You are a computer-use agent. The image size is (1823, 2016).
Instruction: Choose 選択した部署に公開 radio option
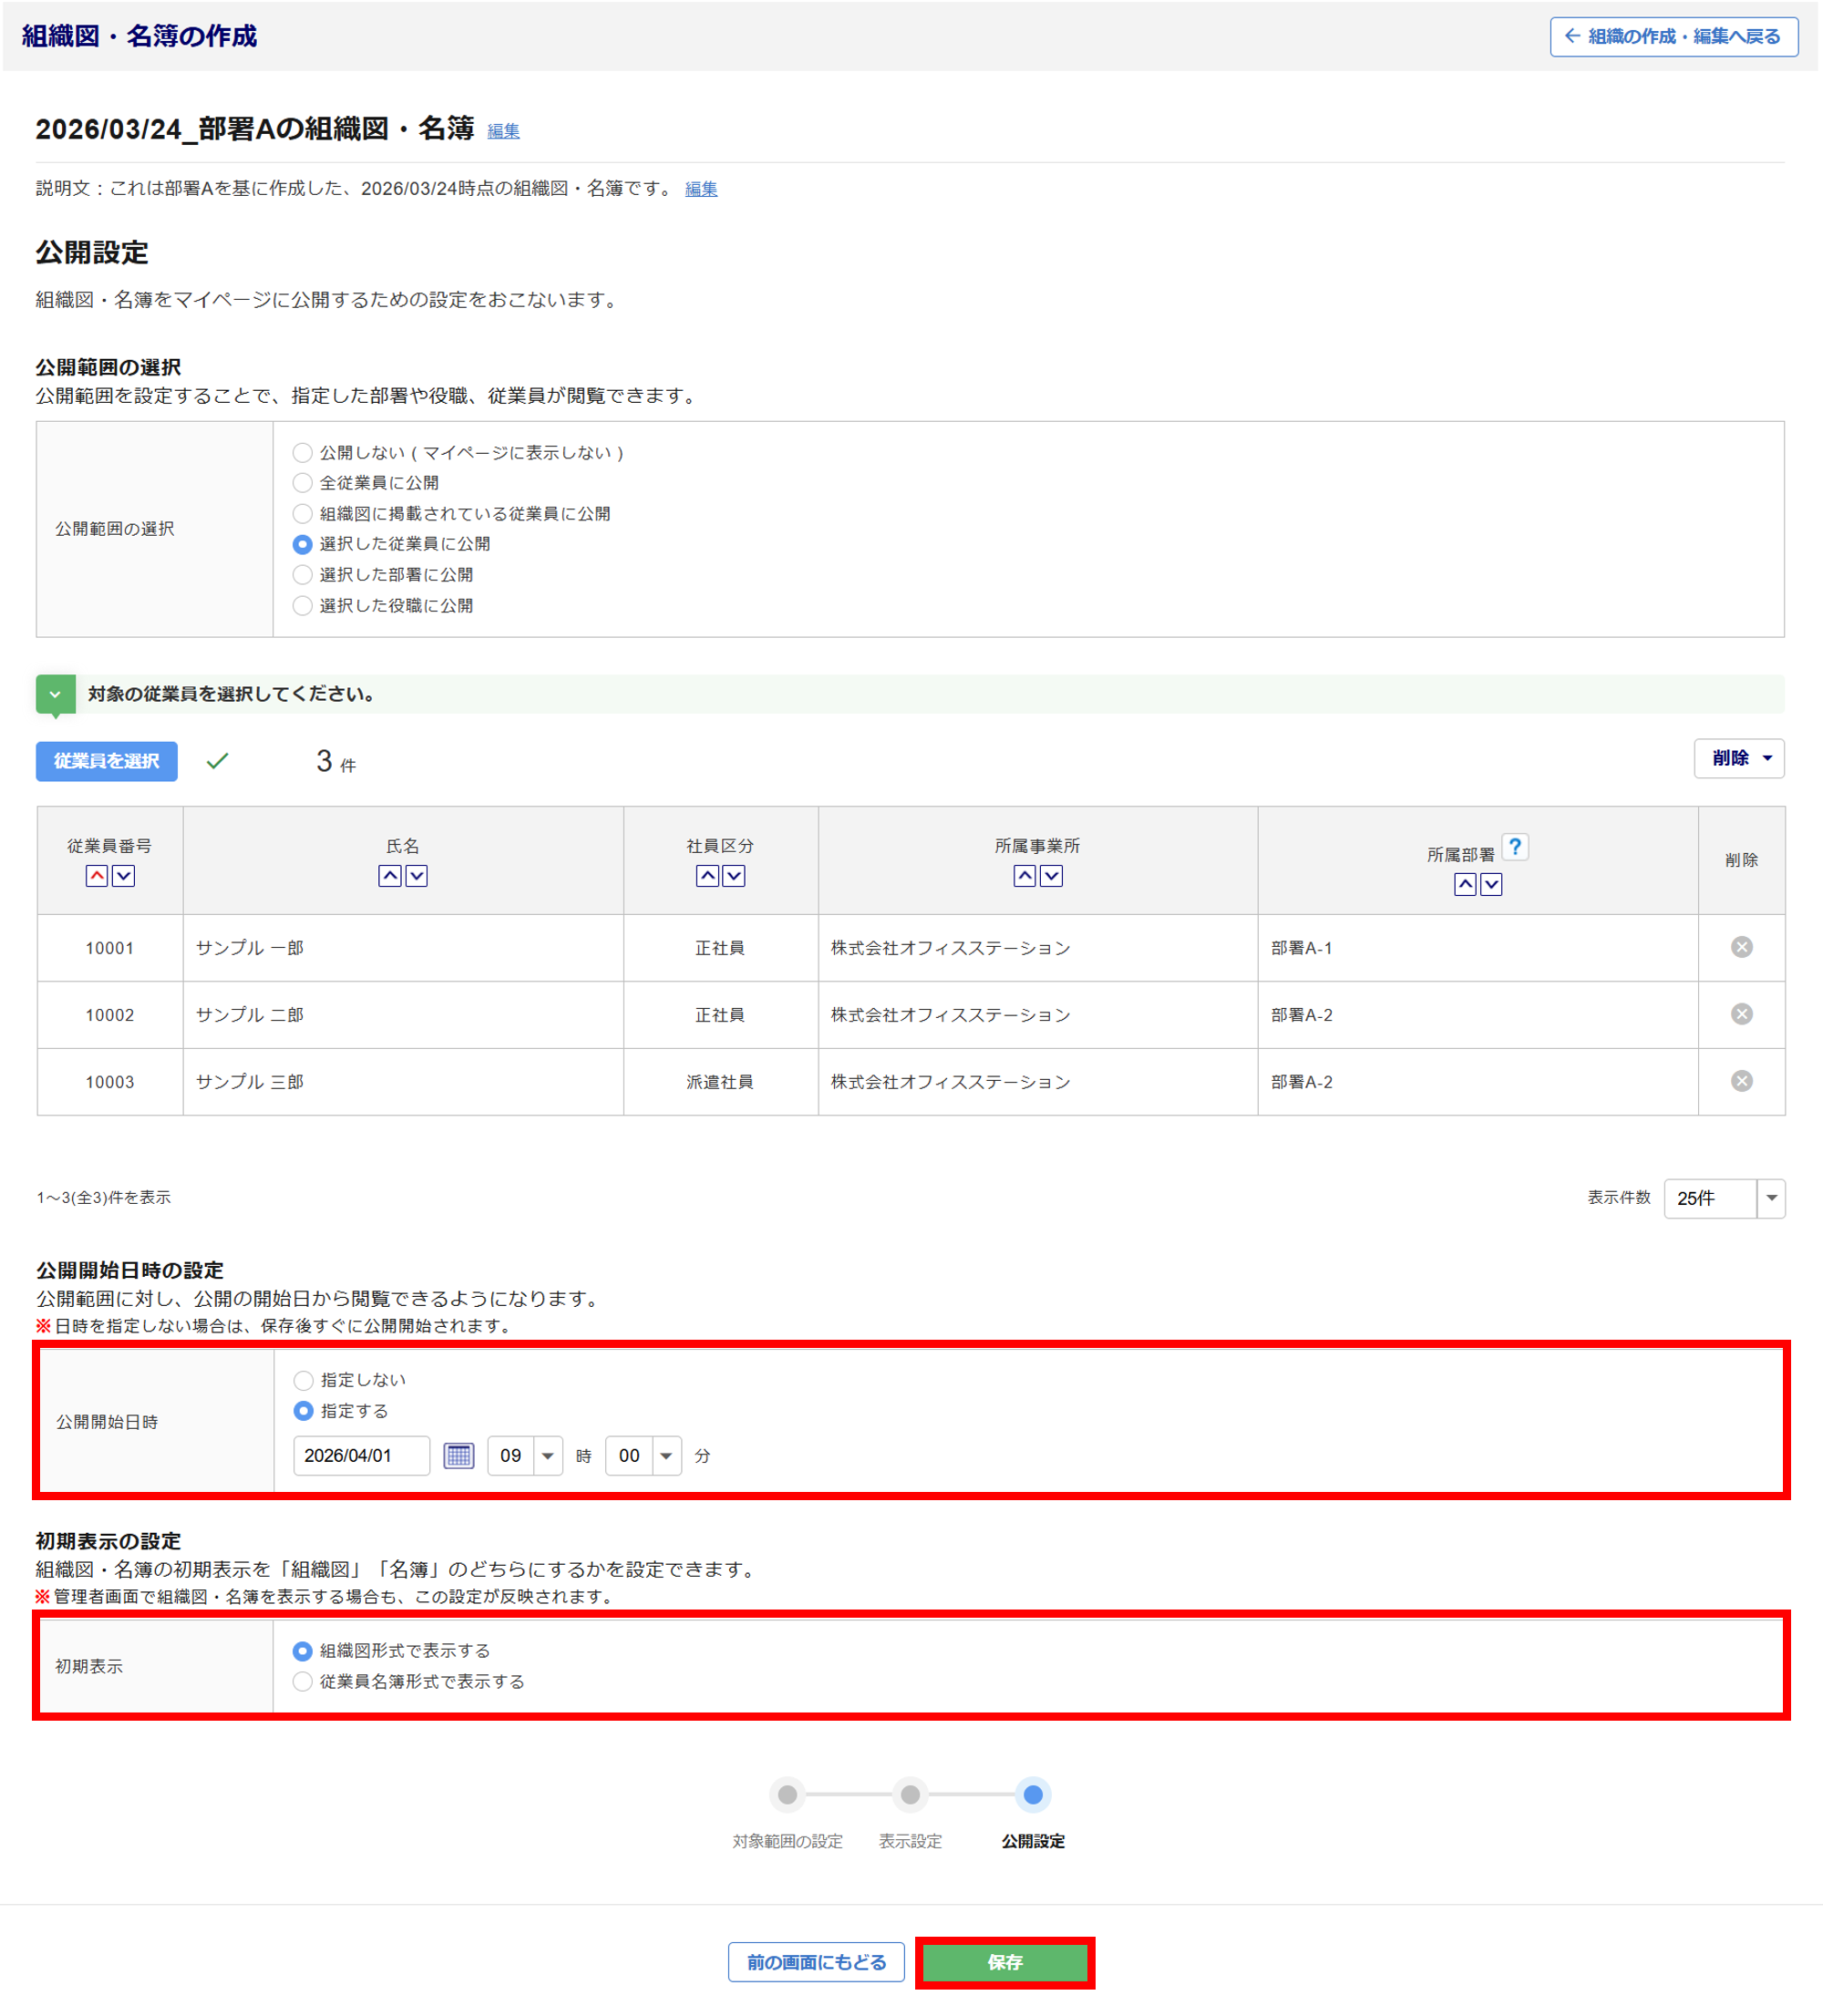pos(302,575)
